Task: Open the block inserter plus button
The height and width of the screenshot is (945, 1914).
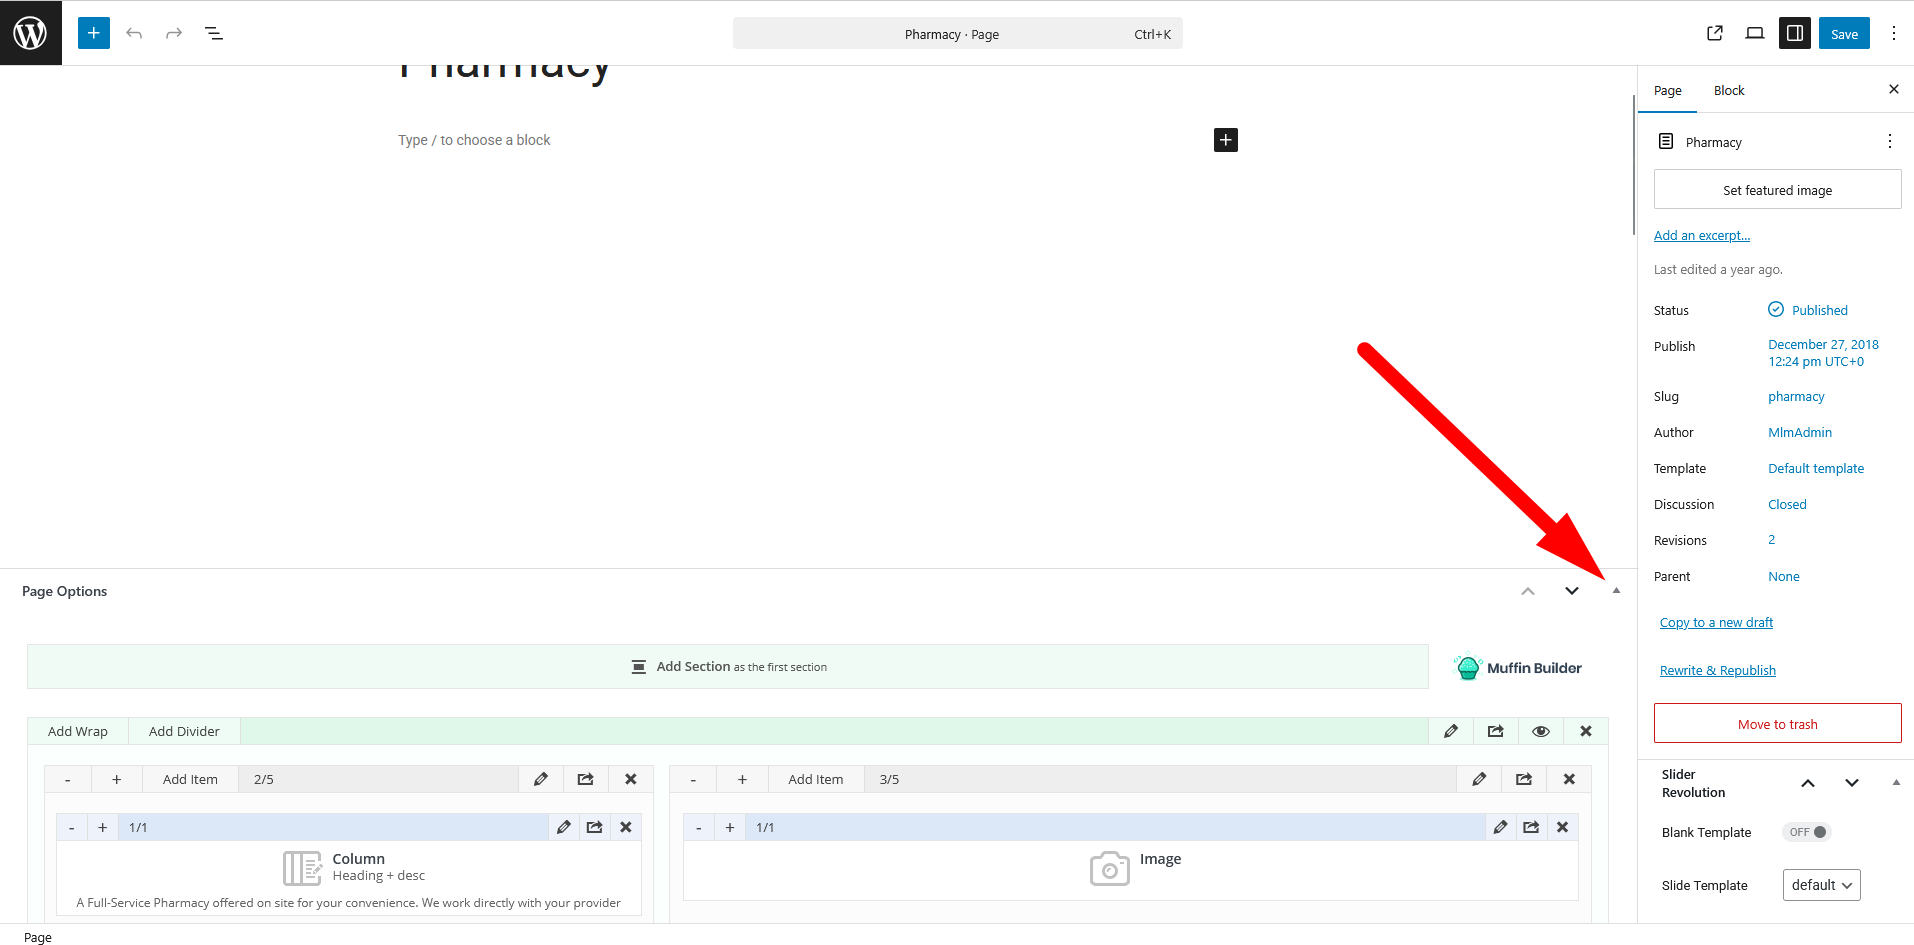Action: (94, 33)
